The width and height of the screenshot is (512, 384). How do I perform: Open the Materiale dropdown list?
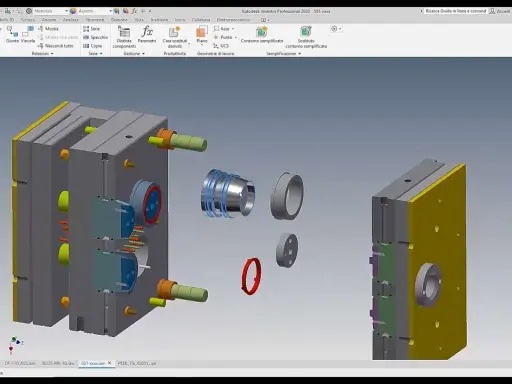click(x=66, y=11)
